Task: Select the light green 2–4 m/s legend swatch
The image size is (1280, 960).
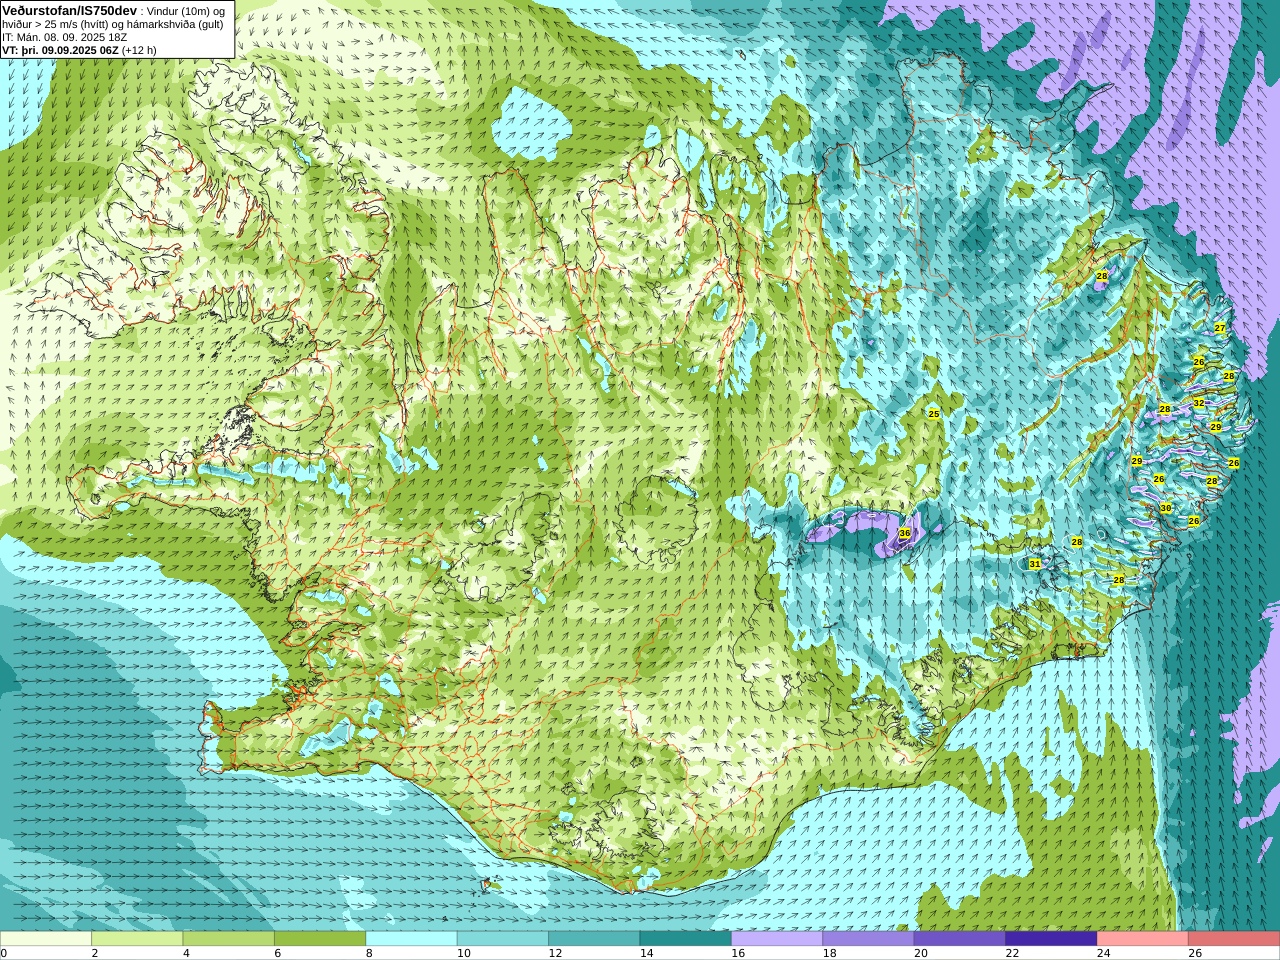Action: (x=137, y=939)
